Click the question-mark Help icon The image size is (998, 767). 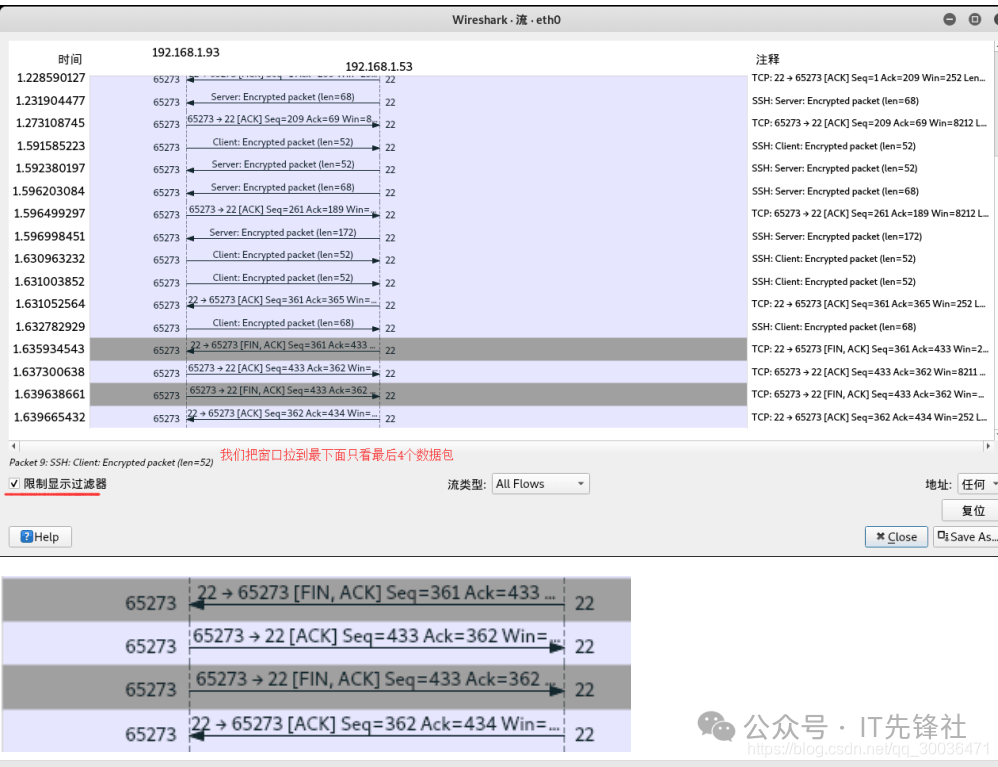[x=27, y=537]
